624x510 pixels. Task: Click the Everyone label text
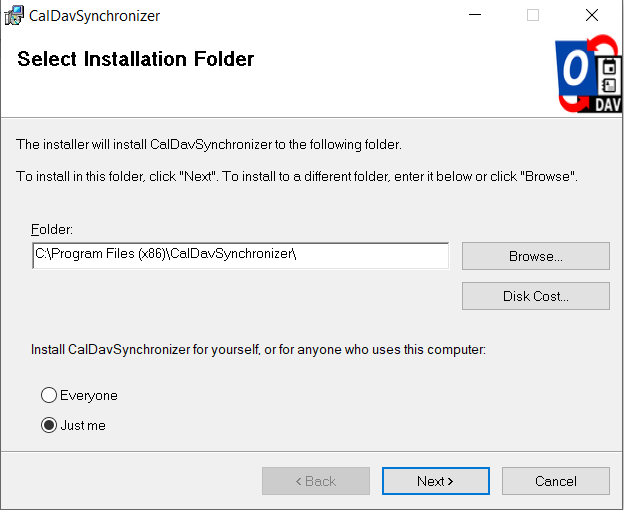[89, 395]
